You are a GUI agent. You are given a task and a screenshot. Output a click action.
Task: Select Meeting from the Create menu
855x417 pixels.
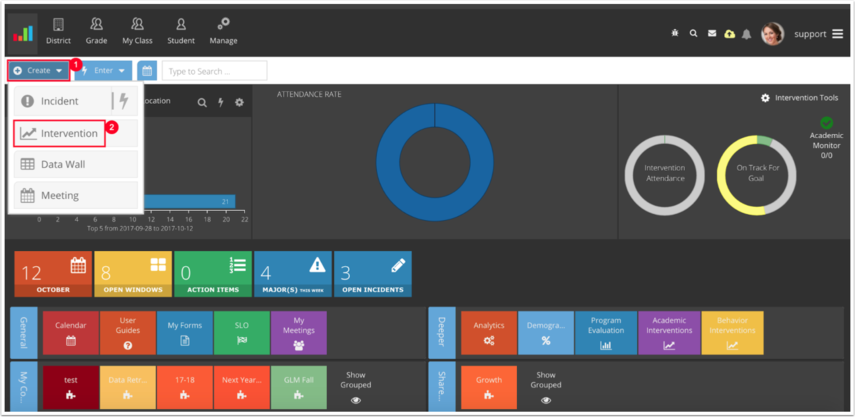point(76,195)
